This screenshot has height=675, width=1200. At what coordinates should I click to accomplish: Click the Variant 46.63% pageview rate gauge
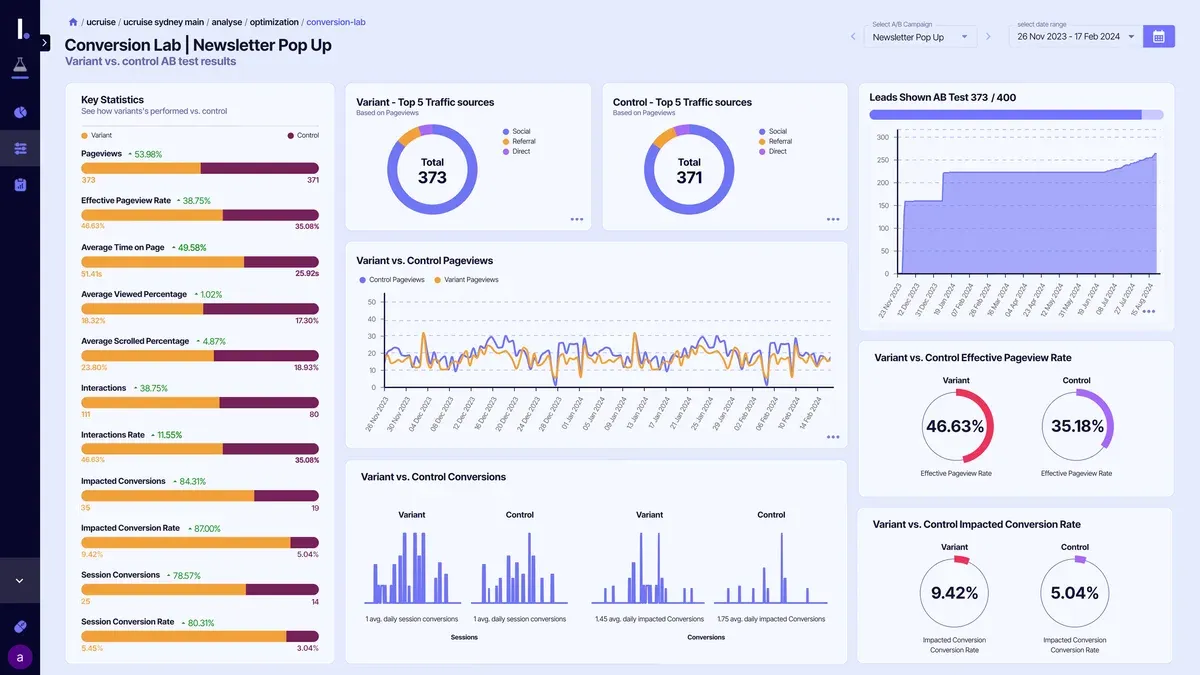(956, 426)
